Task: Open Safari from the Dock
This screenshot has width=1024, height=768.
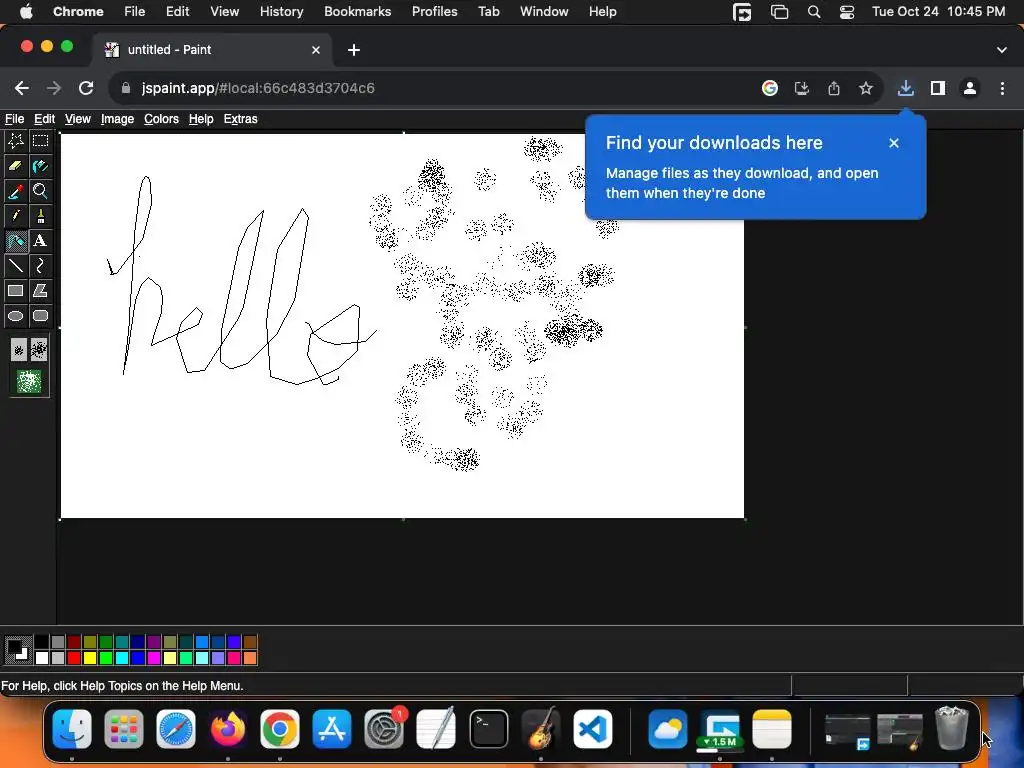Action: pos(176,729)
